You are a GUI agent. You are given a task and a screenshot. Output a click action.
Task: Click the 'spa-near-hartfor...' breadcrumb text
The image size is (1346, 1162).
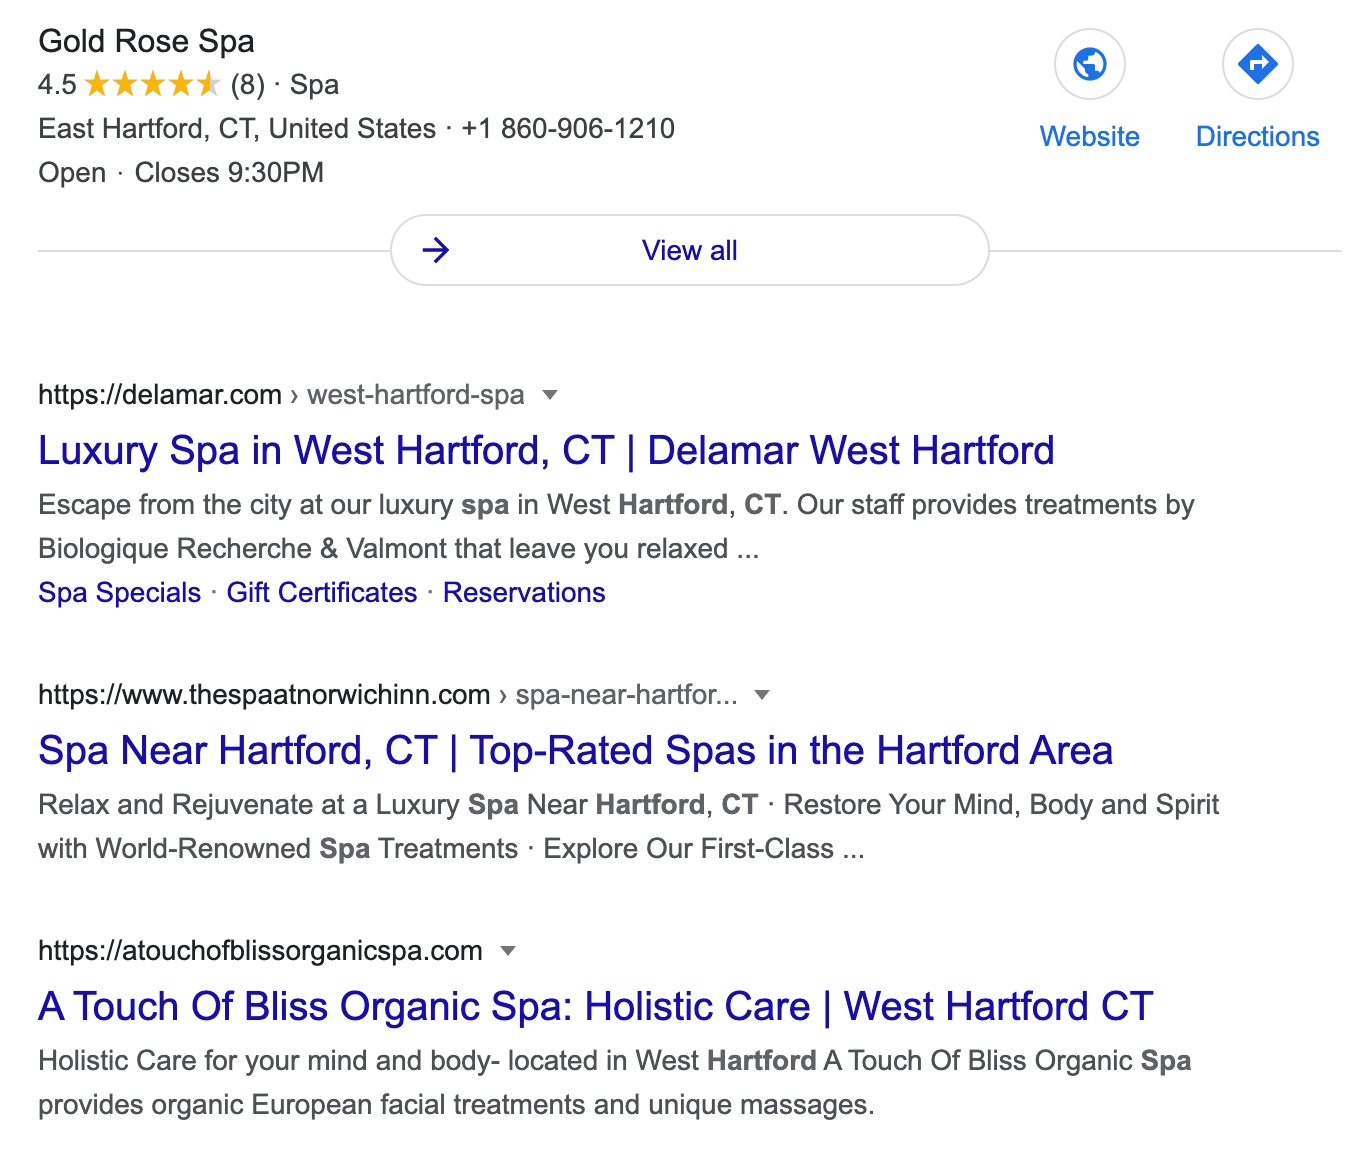tap(627, 695)
